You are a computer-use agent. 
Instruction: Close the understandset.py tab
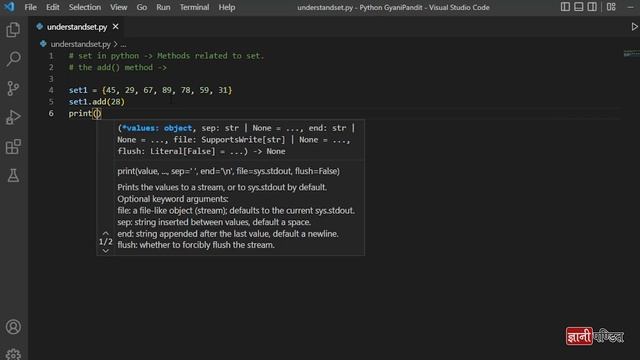click(116, 27)
